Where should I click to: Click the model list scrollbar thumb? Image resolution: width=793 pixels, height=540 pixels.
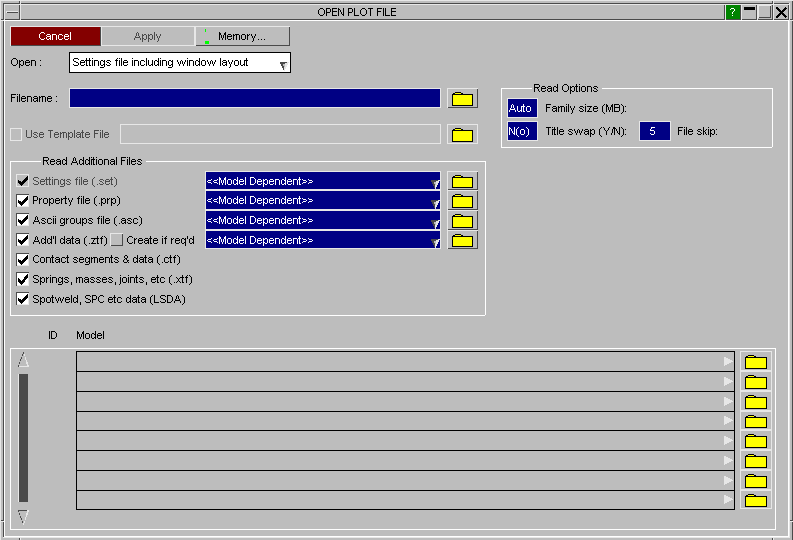click(x=23, y=437)
